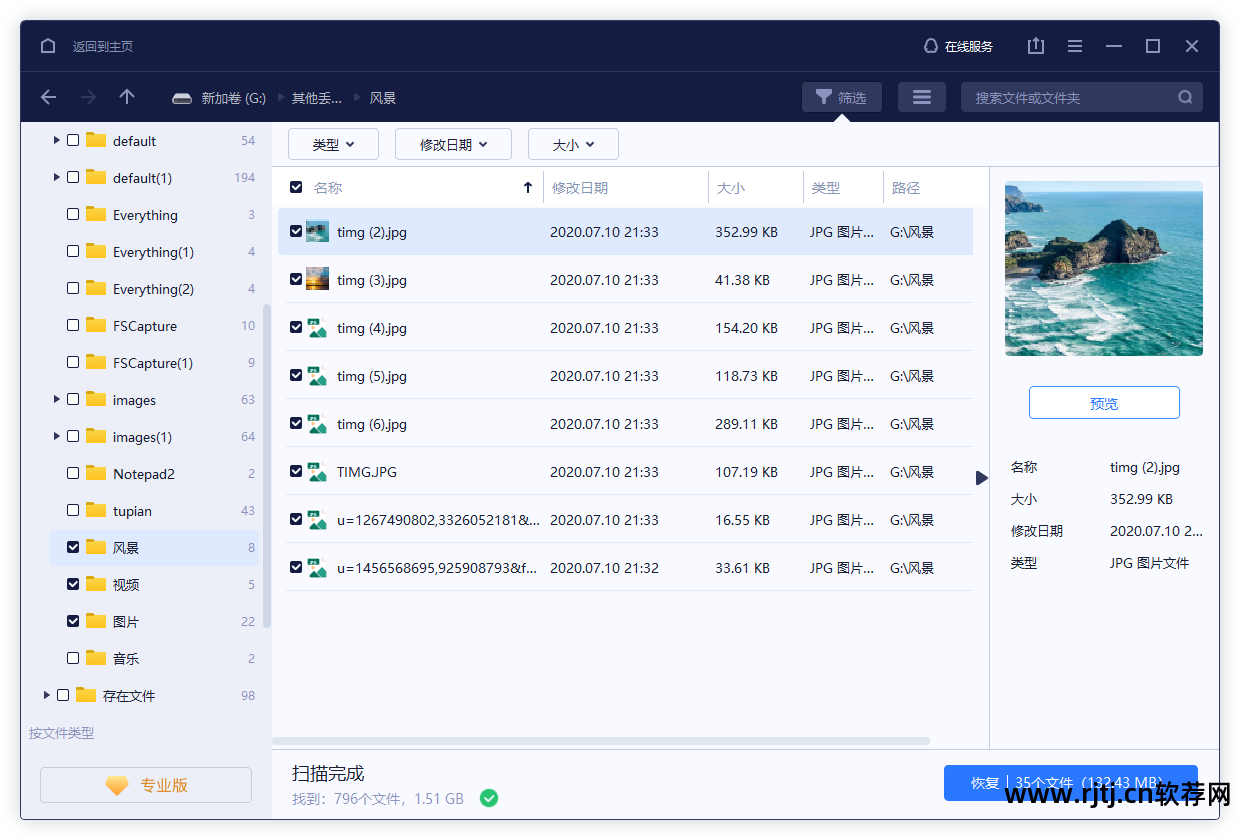Click the share/export icon in title bar
This screenshot has width=1240, height=840.
point(1036,46)
